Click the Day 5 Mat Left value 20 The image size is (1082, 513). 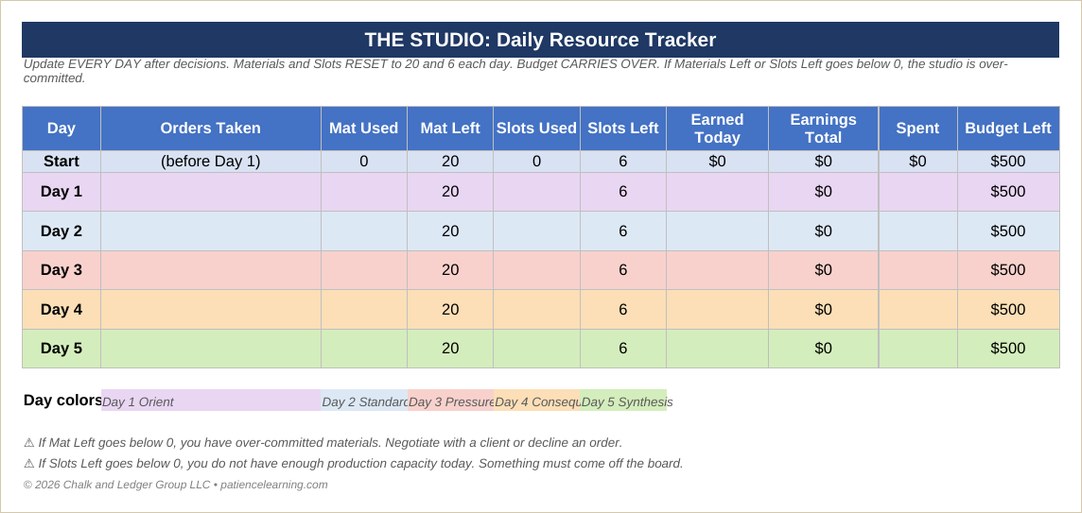(x=450, y=349)
